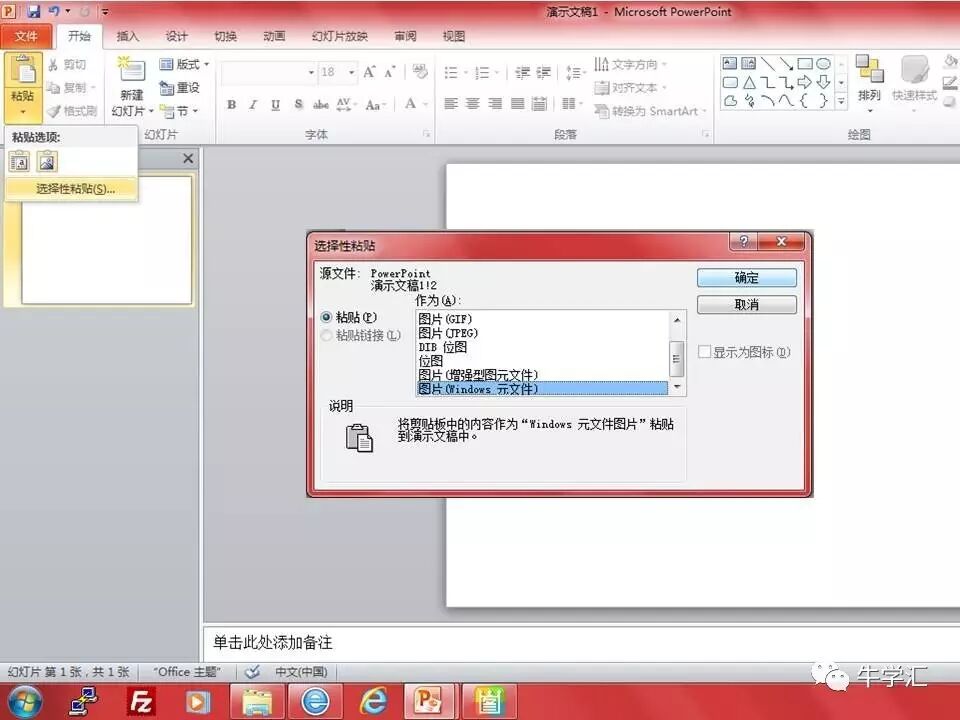Clear all formatting icon
This screenshot has height=720, width=960.
pyautogui.click(x=420, y=72)
